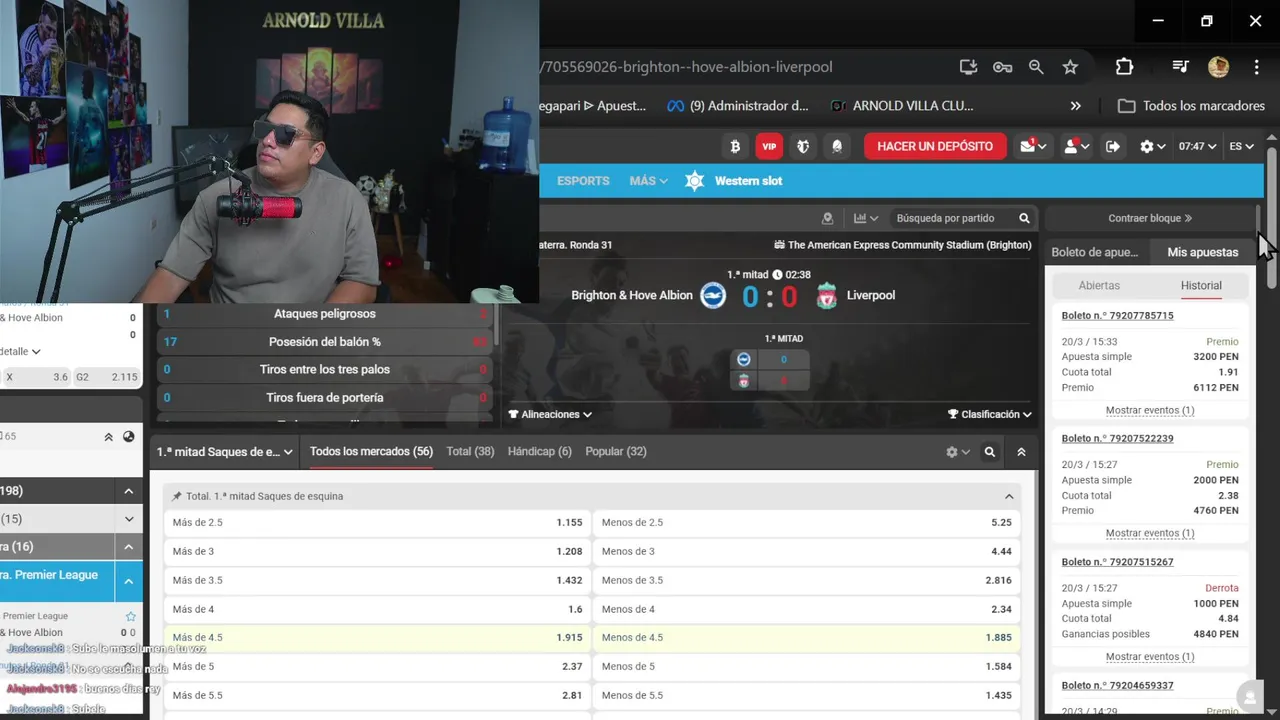Collapse all markets with double-chevron icon
Screen dimensions: 1280x720
coord(1021,452)
